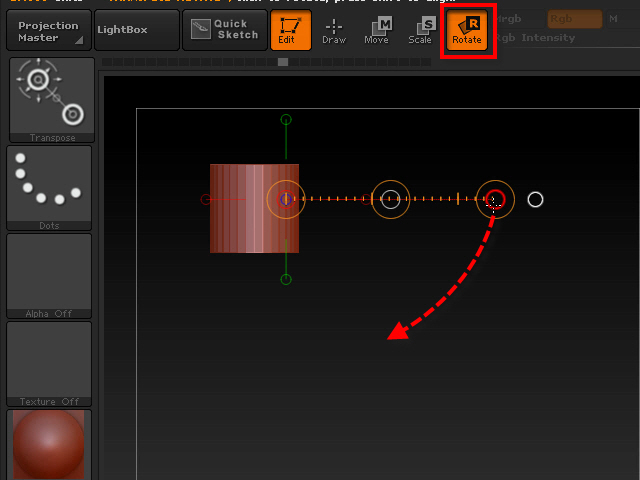The image size is (640, 480).
Task: Click the middle transpose line circle
Action: (391, 200)
